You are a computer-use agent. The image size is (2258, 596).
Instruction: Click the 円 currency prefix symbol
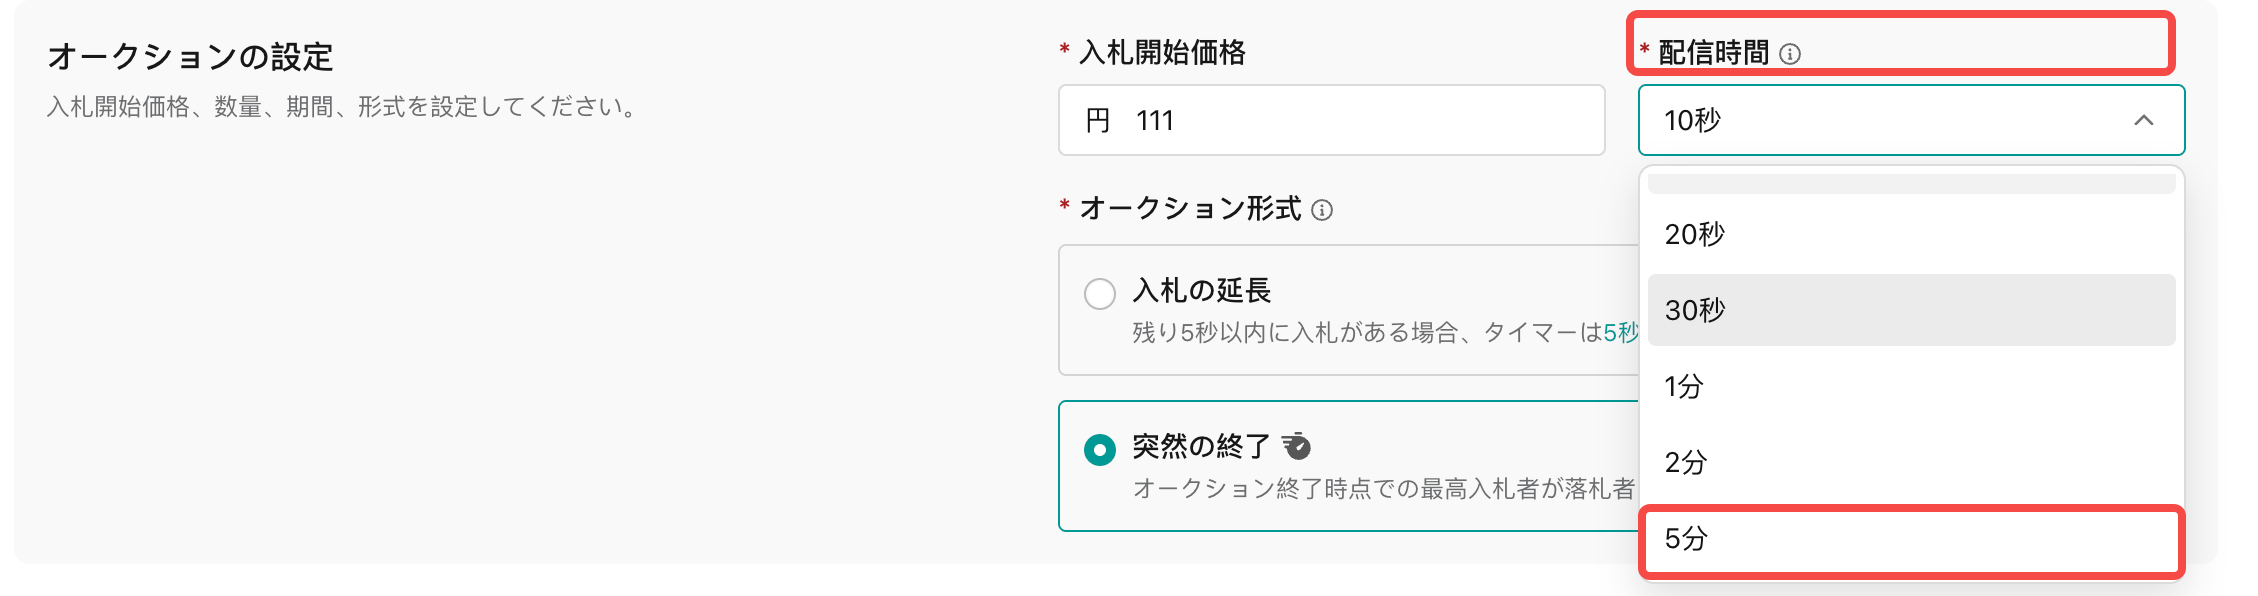1098,121
